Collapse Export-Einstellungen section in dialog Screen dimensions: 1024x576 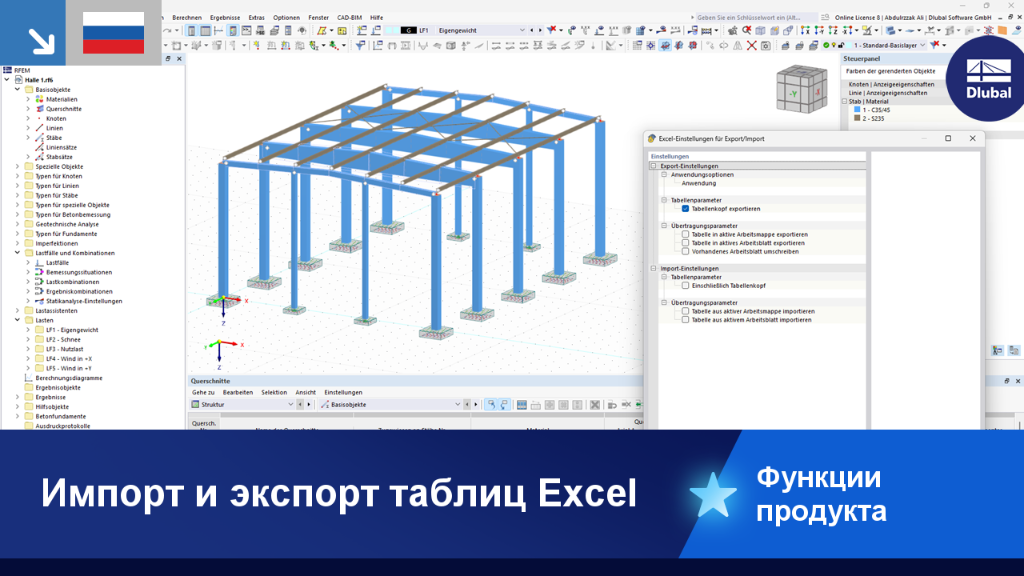653,166
